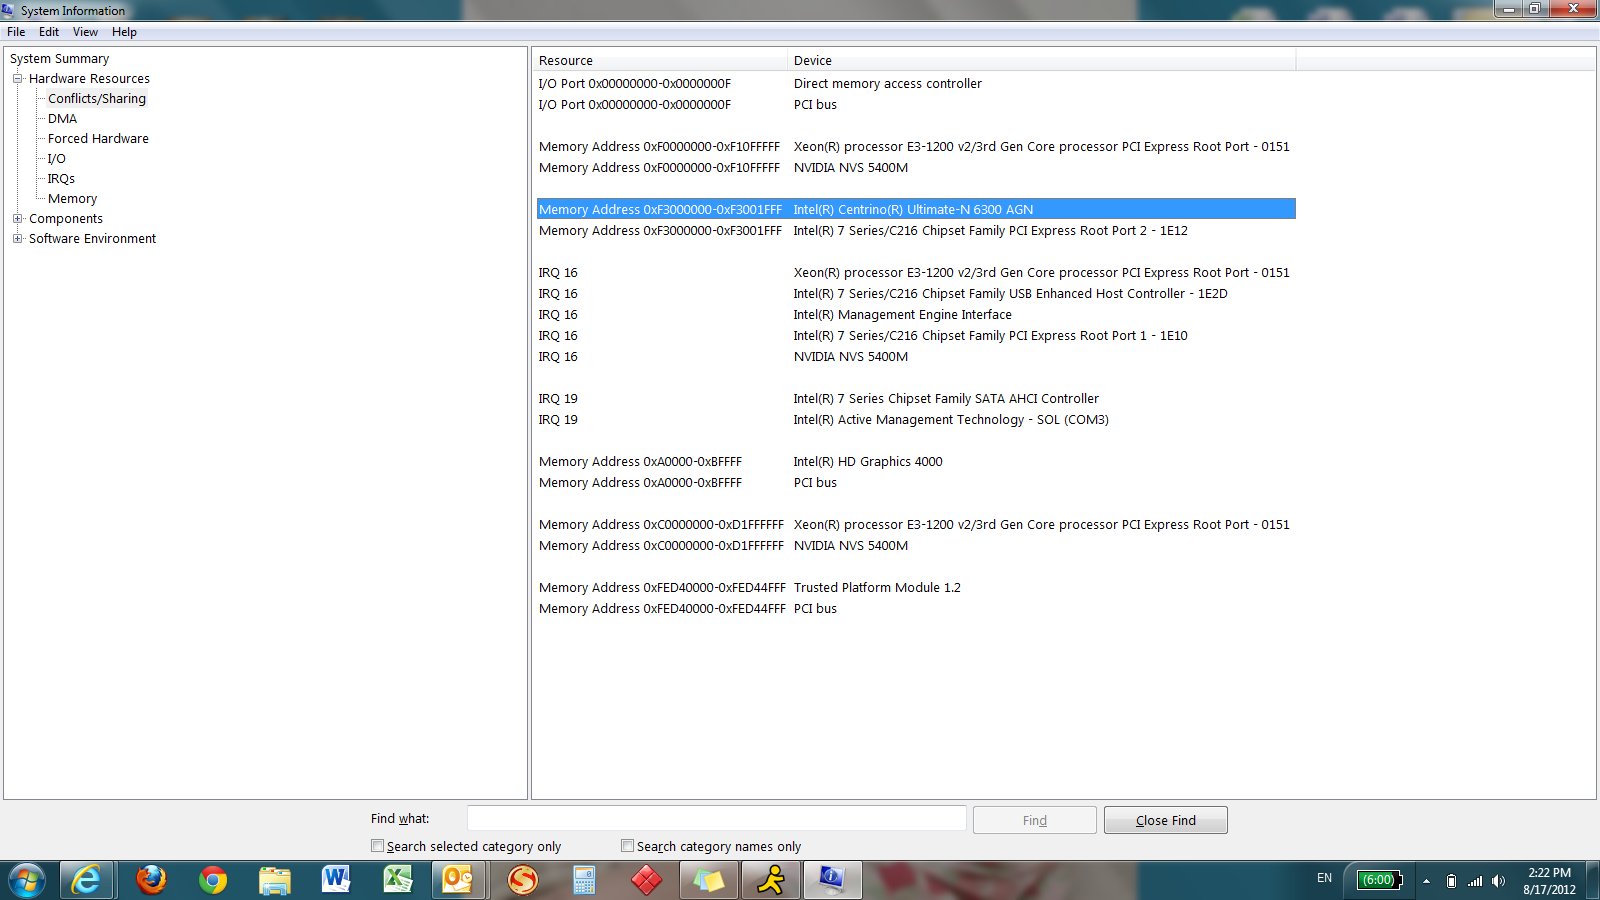Open Google Chrome from taskbar
The height and width of the screenshot is (900, 1600).
click(x=212, y=880)
